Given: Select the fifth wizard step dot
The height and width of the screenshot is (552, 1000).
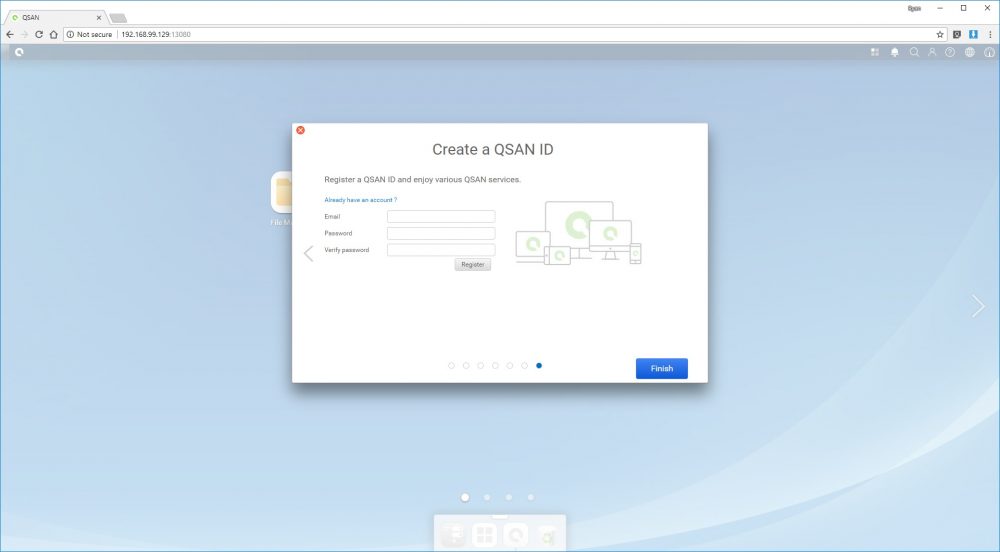Looking at the screenshot, I should point(510,366).
